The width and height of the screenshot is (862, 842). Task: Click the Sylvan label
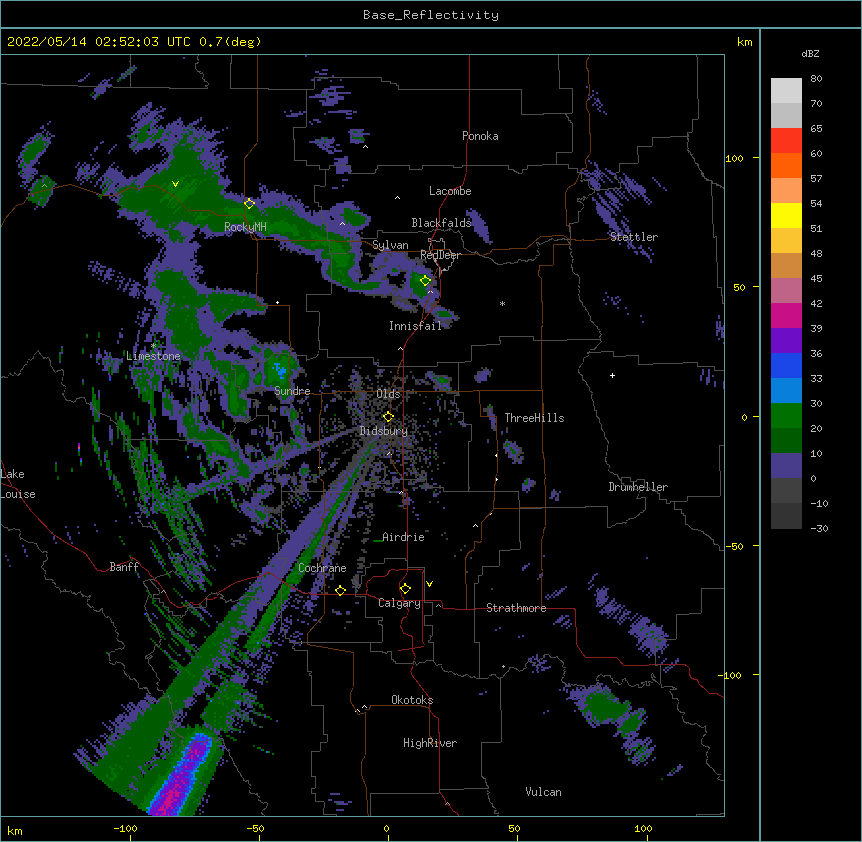(x=390, y=245)
